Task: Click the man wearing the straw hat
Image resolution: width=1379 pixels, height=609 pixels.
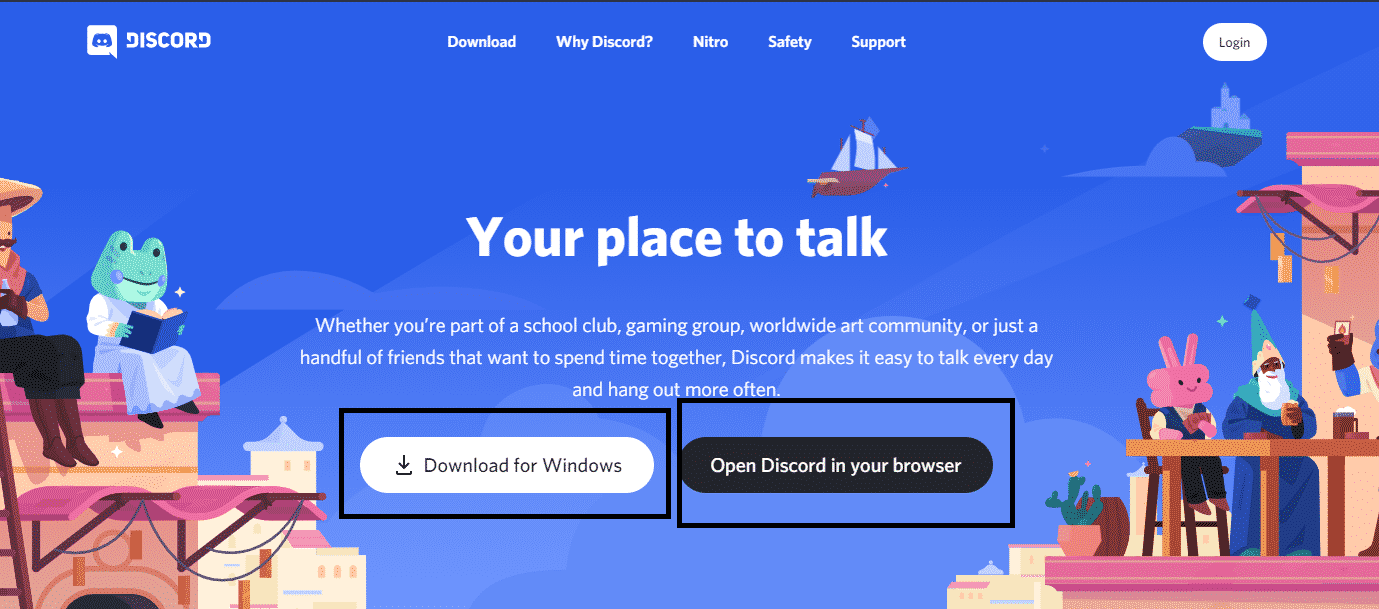Action: pos(20,300)
